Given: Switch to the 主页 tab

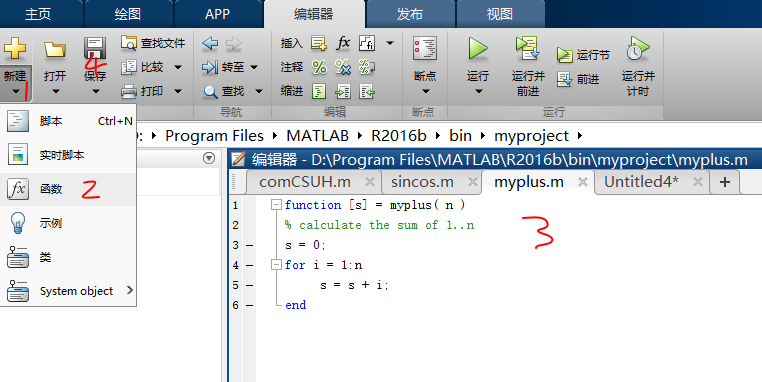Looking at the screenshot, I should coord(38,14).
